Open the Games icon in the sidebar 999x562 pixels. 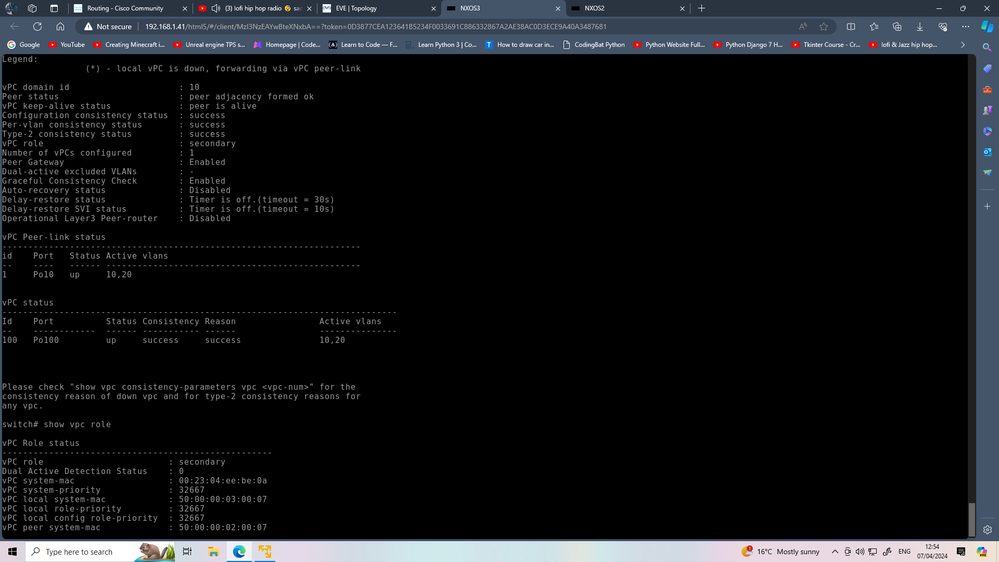pyautogui.click(x=987, y=110)
